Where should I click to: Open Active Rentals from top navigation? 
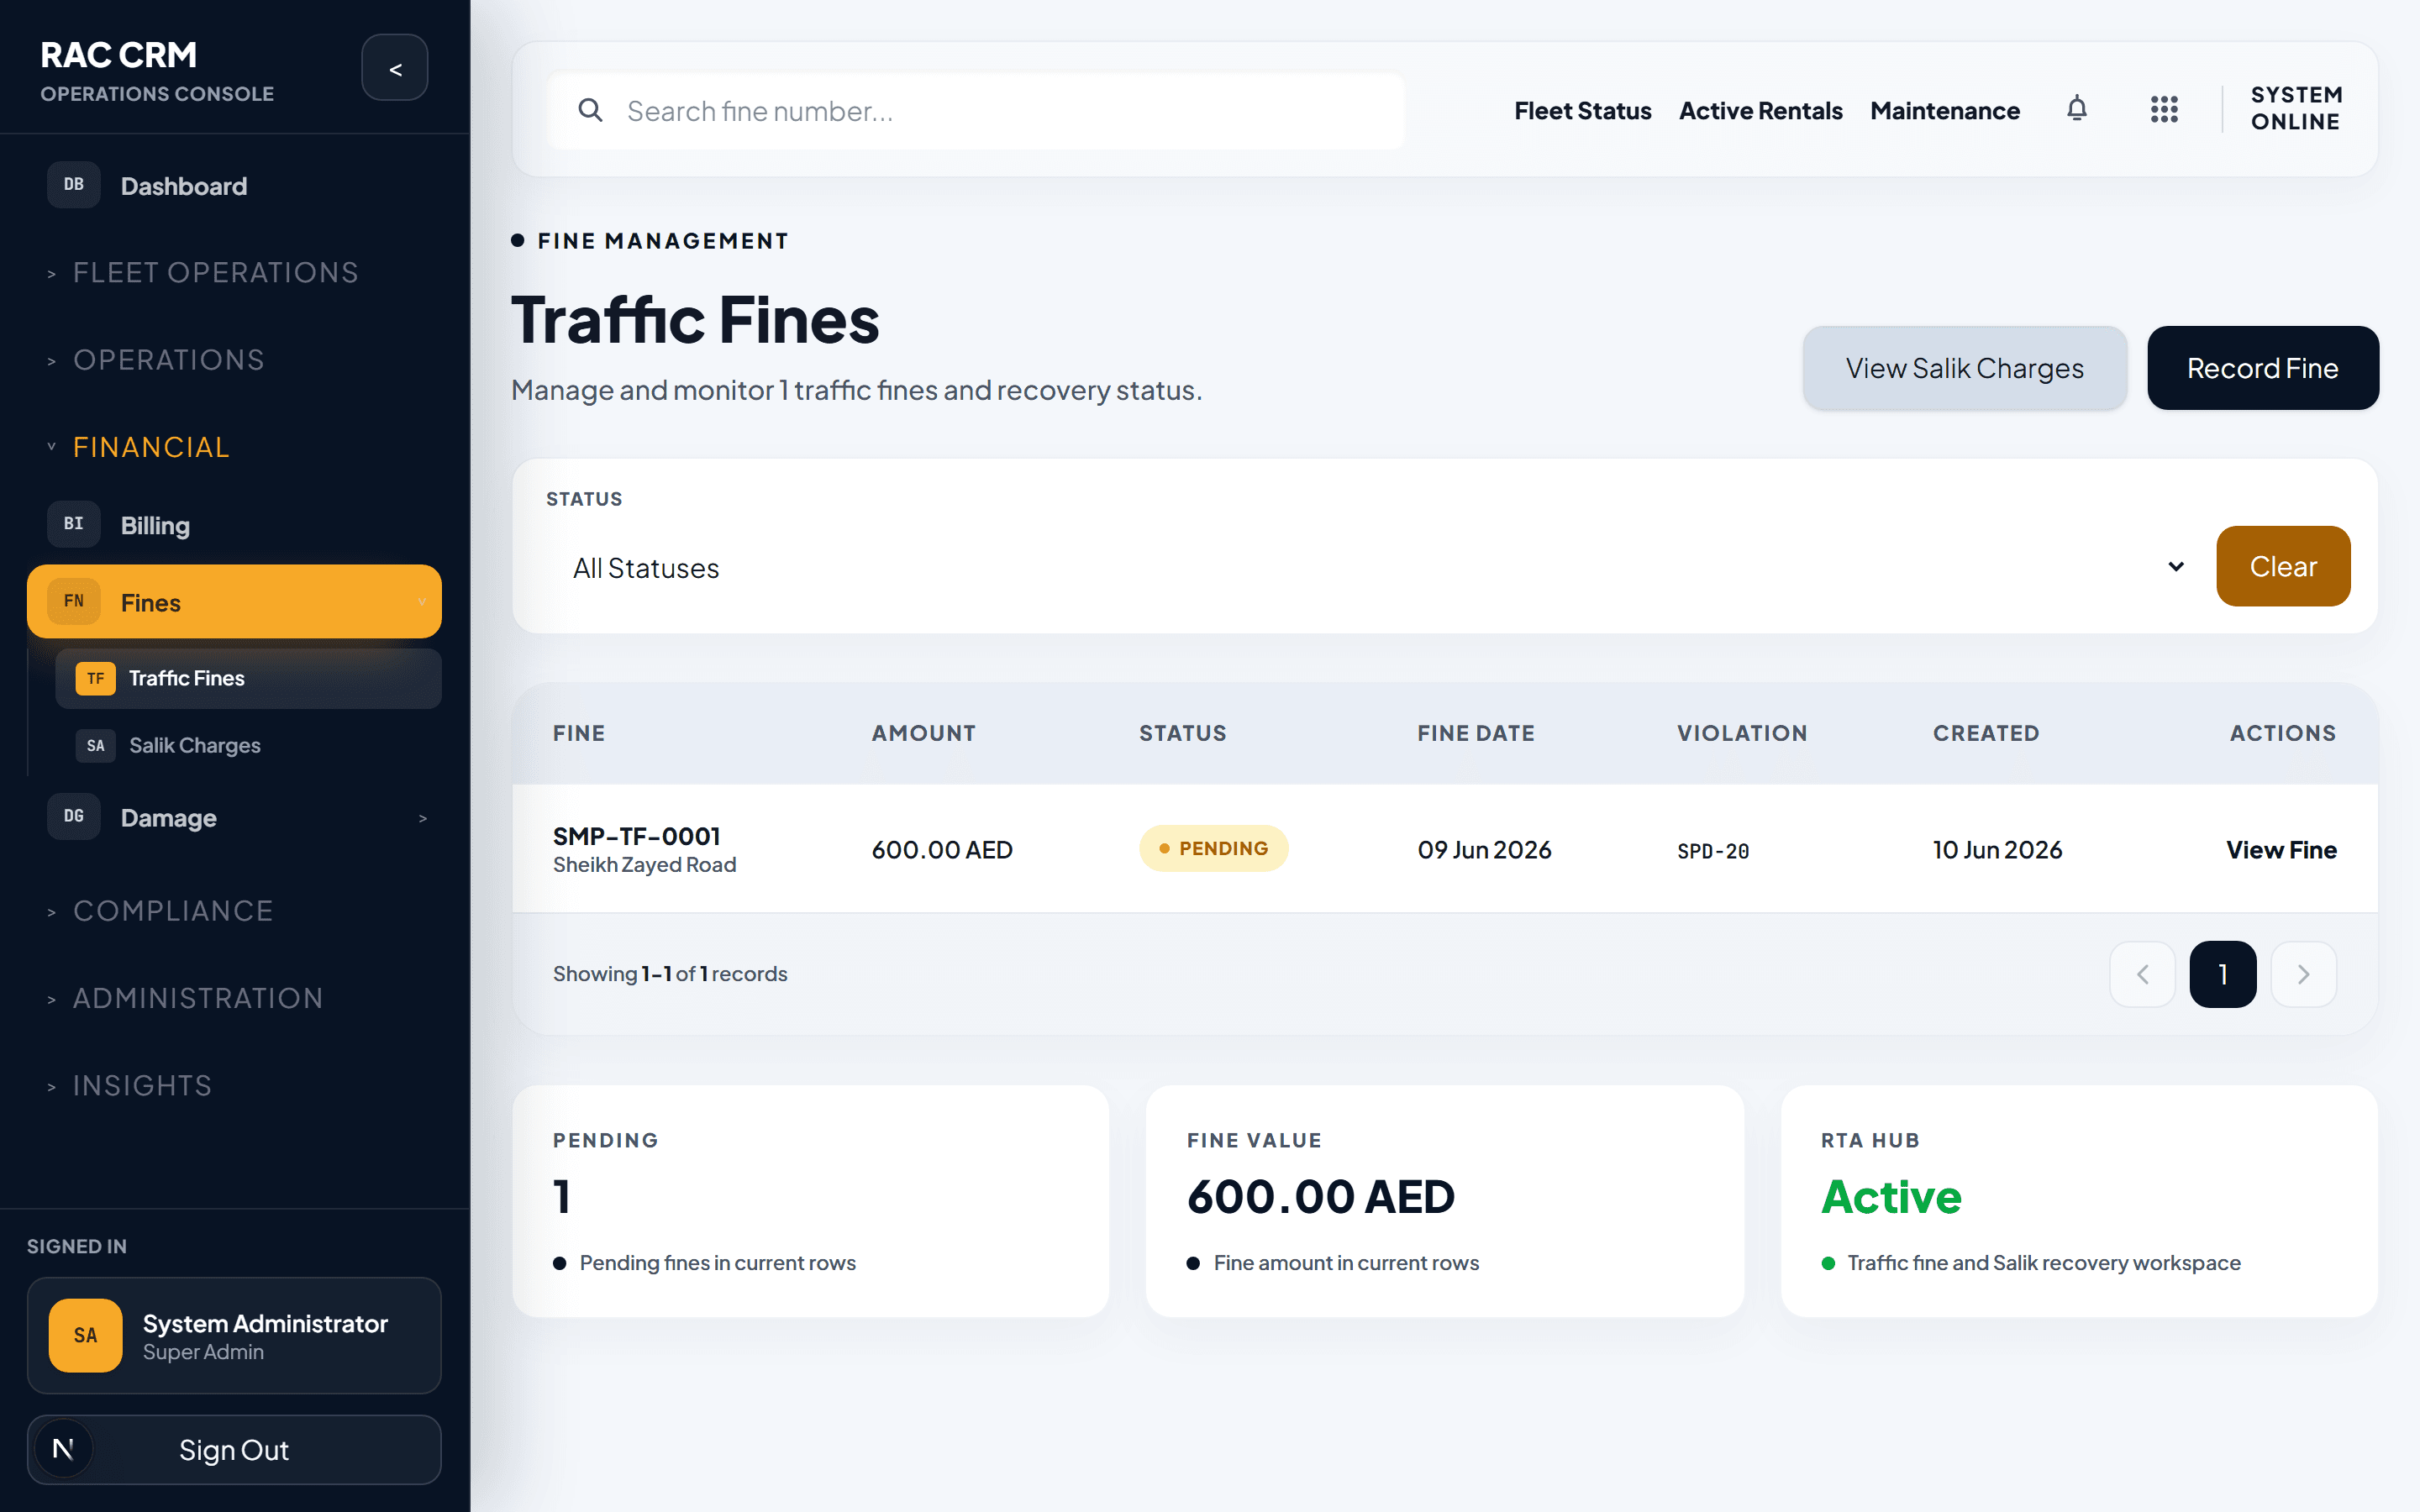(x=1760, y=110)
